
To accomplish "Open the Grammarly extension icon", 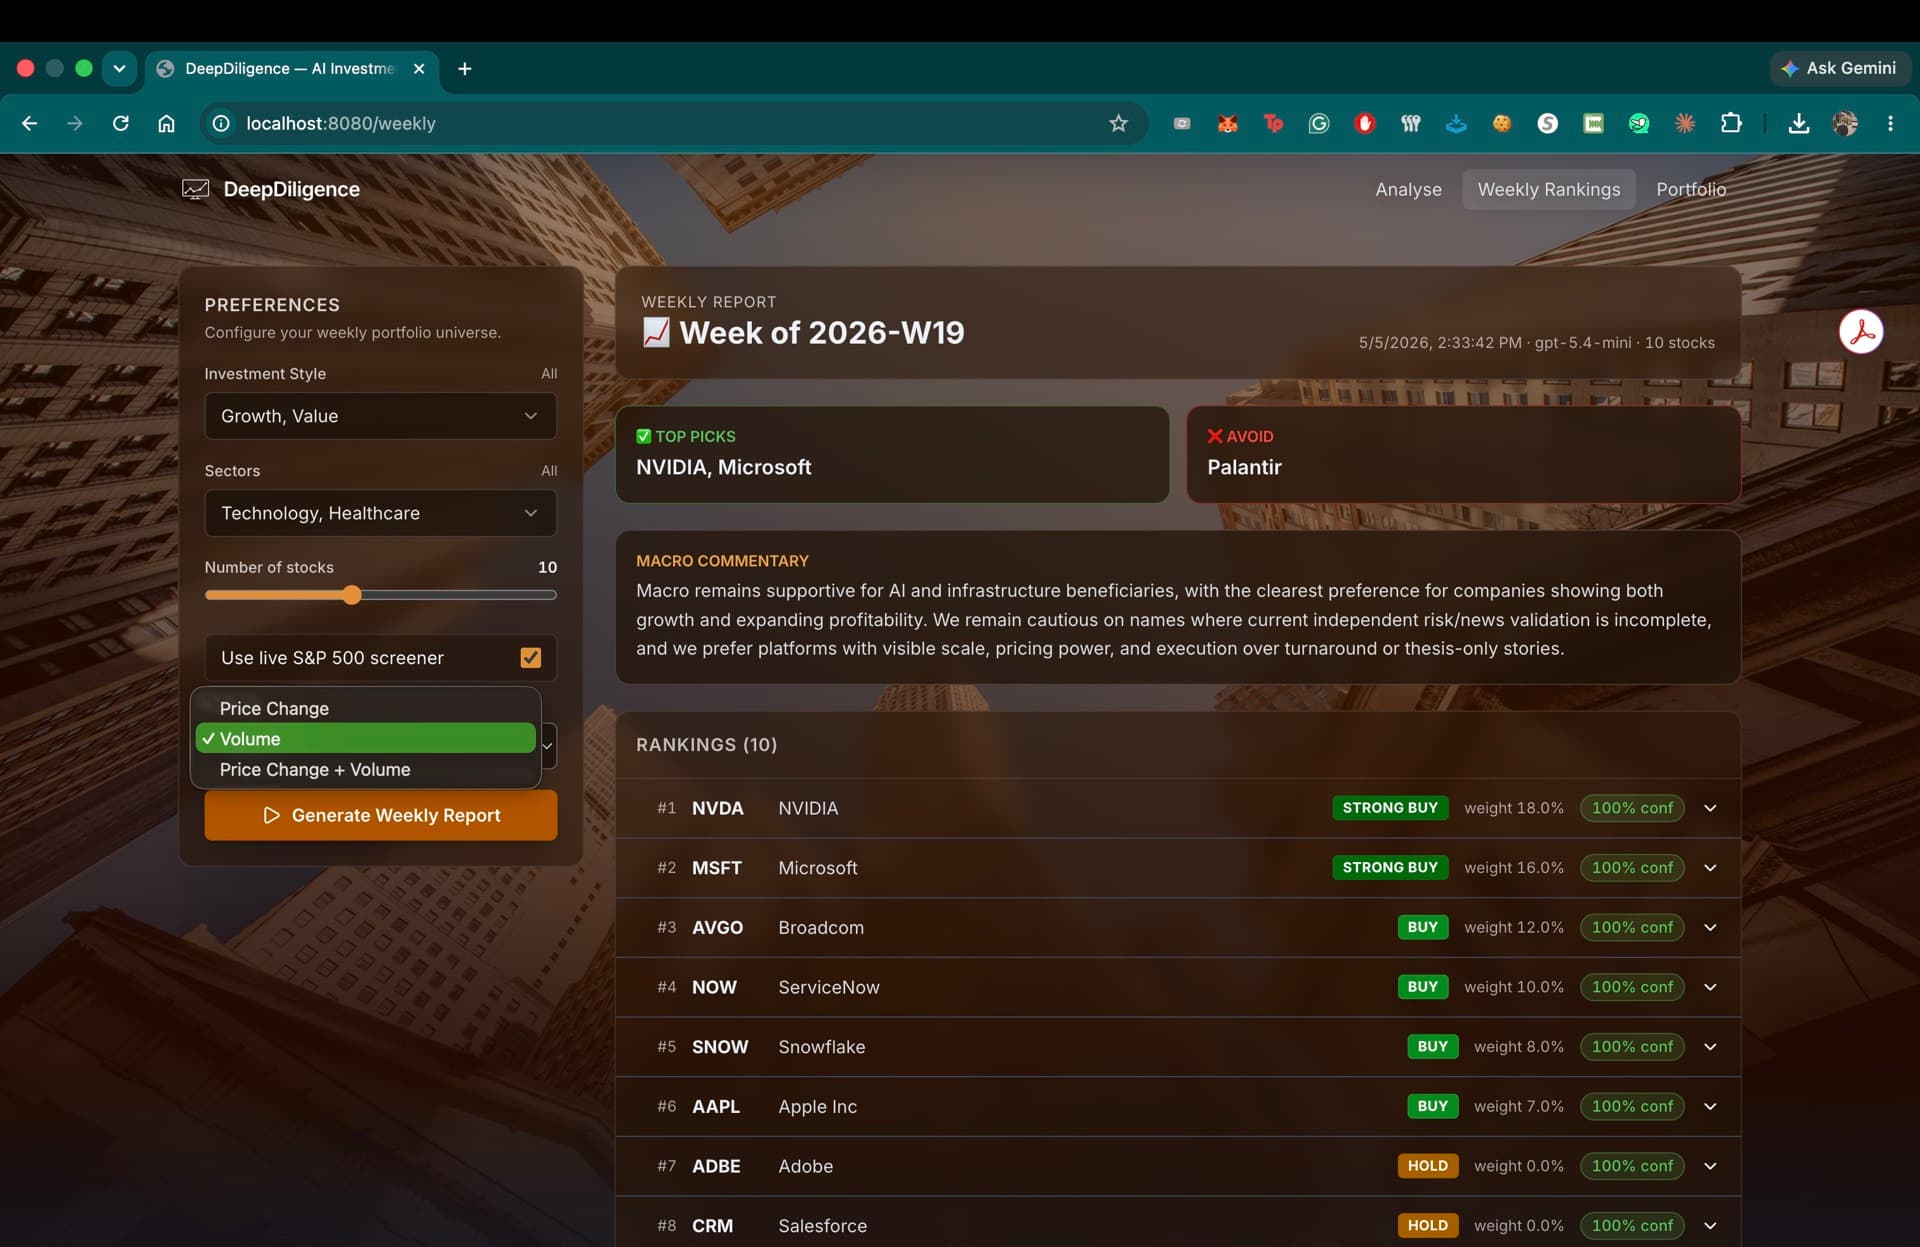I will click(1319, 123).
